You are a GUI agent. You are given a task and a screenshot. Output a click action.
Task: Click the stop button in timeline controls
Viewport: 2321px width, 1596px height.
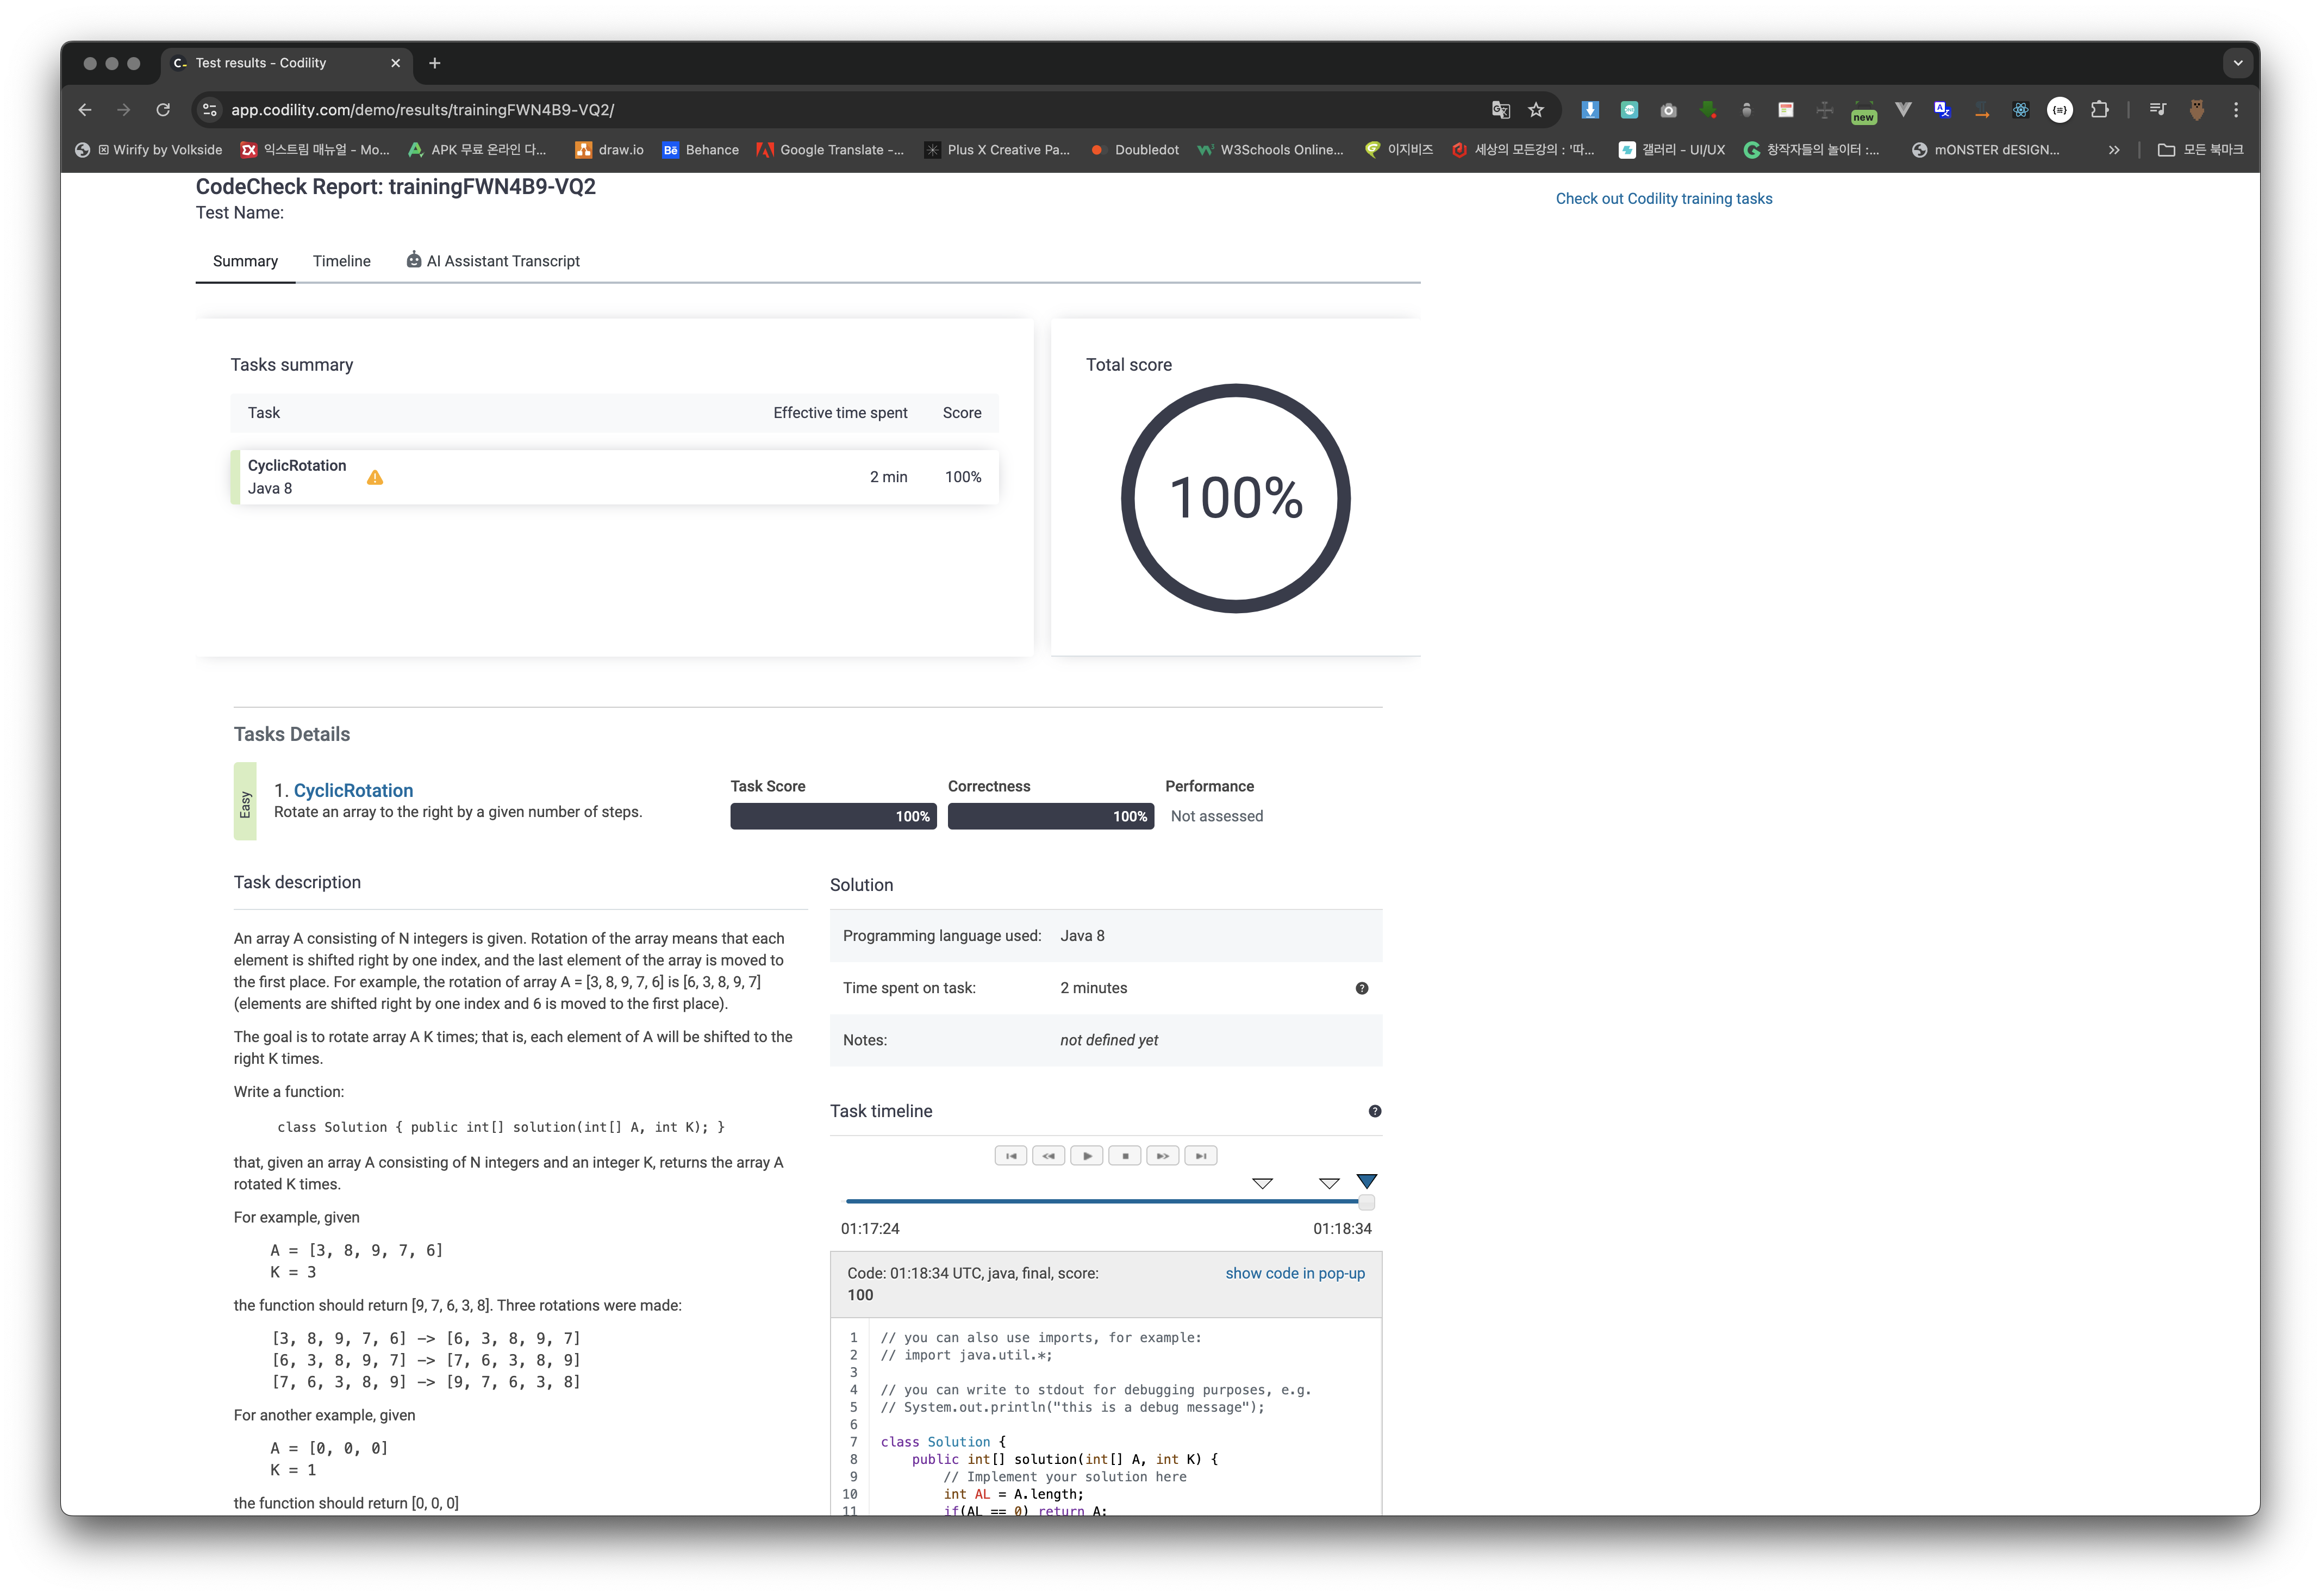tap(1125, 1156)
